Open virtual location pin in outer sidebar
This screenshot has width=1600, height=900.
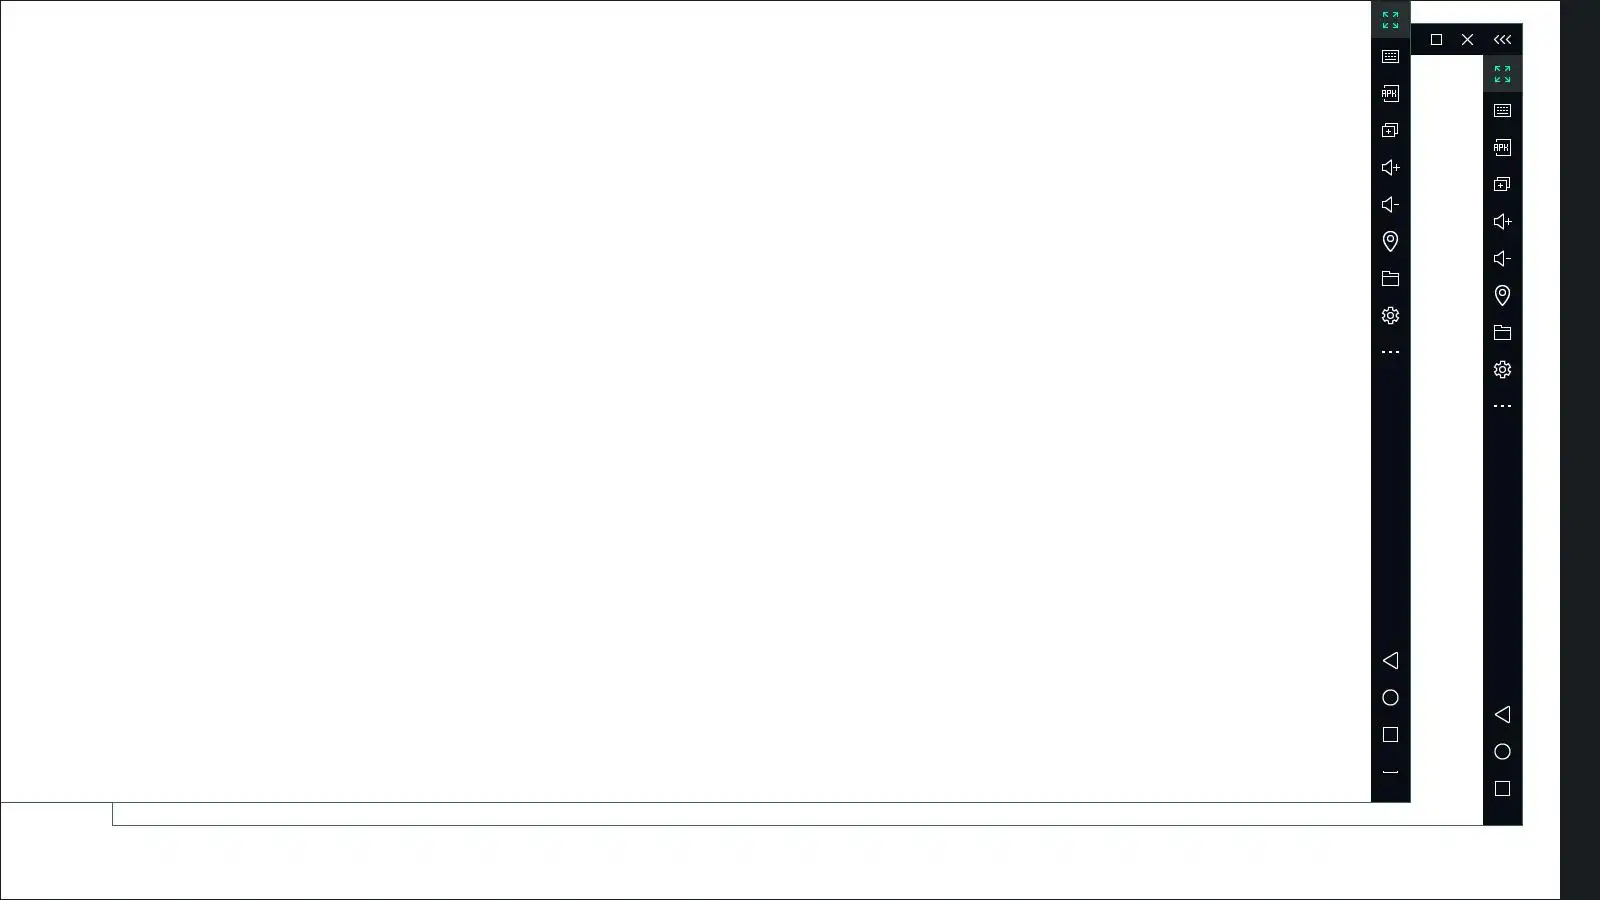[1502, 296]
